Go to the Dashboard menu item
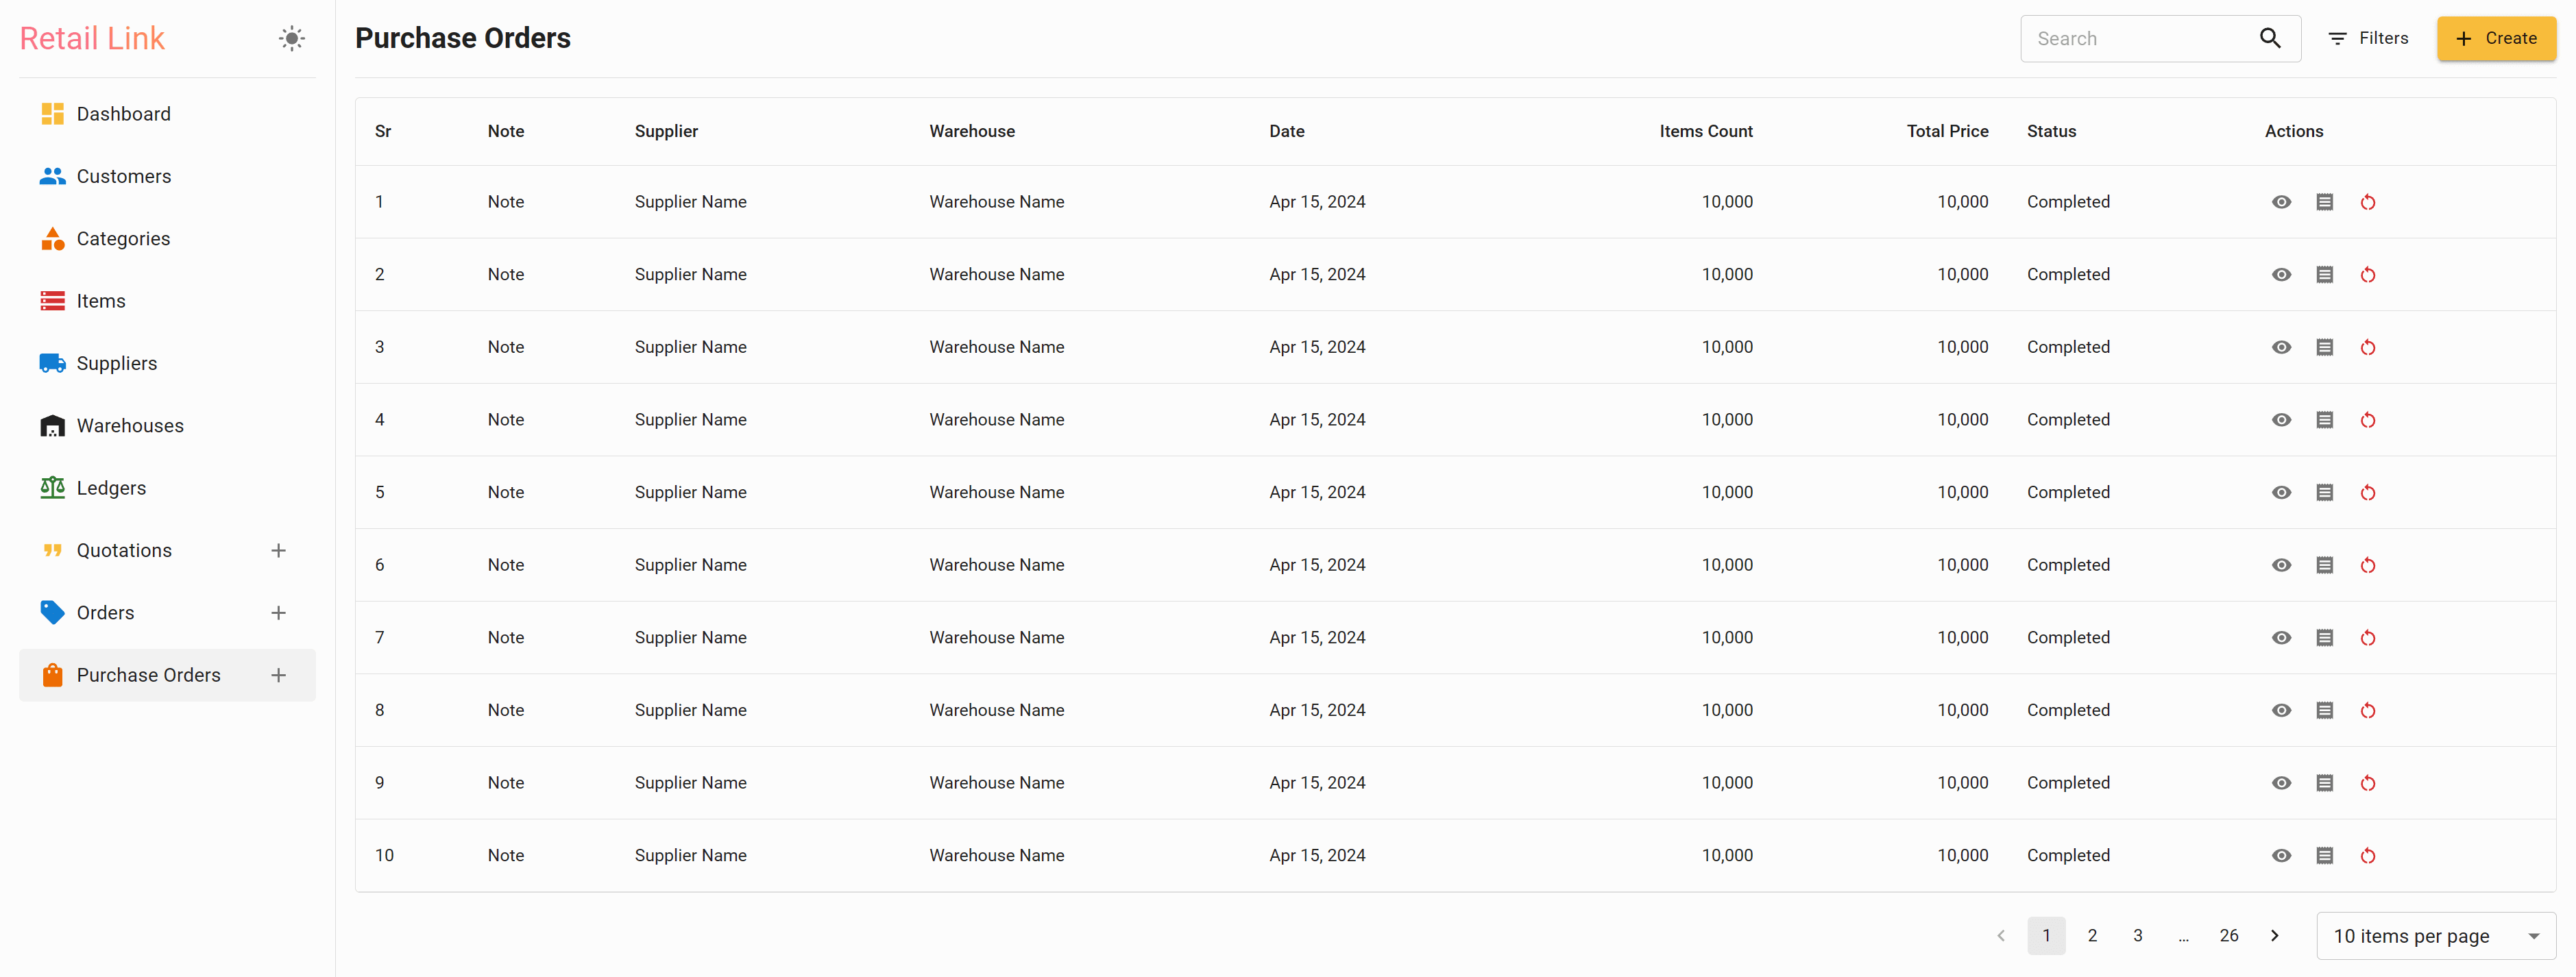This screenshot has width=2576, height=977. click(x=123, y=114)
